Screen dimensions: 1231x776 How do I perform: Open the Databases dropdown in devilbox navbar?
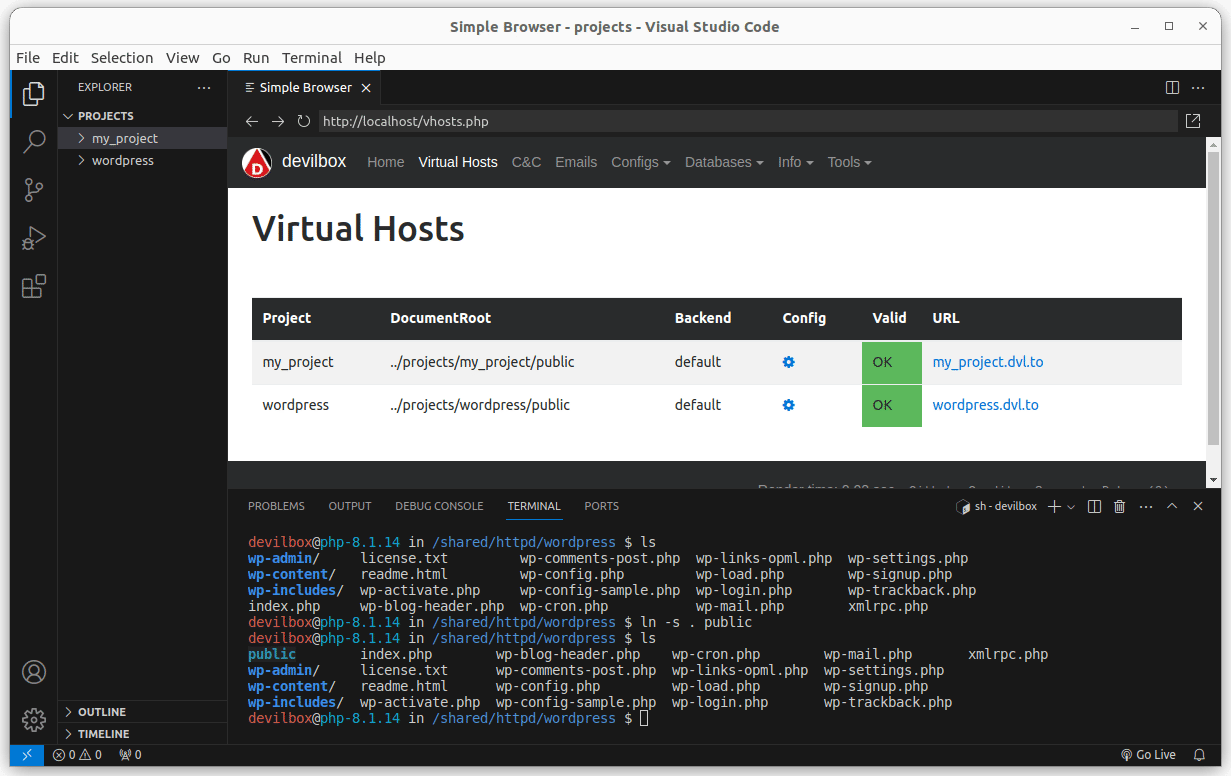click(723, 162)
